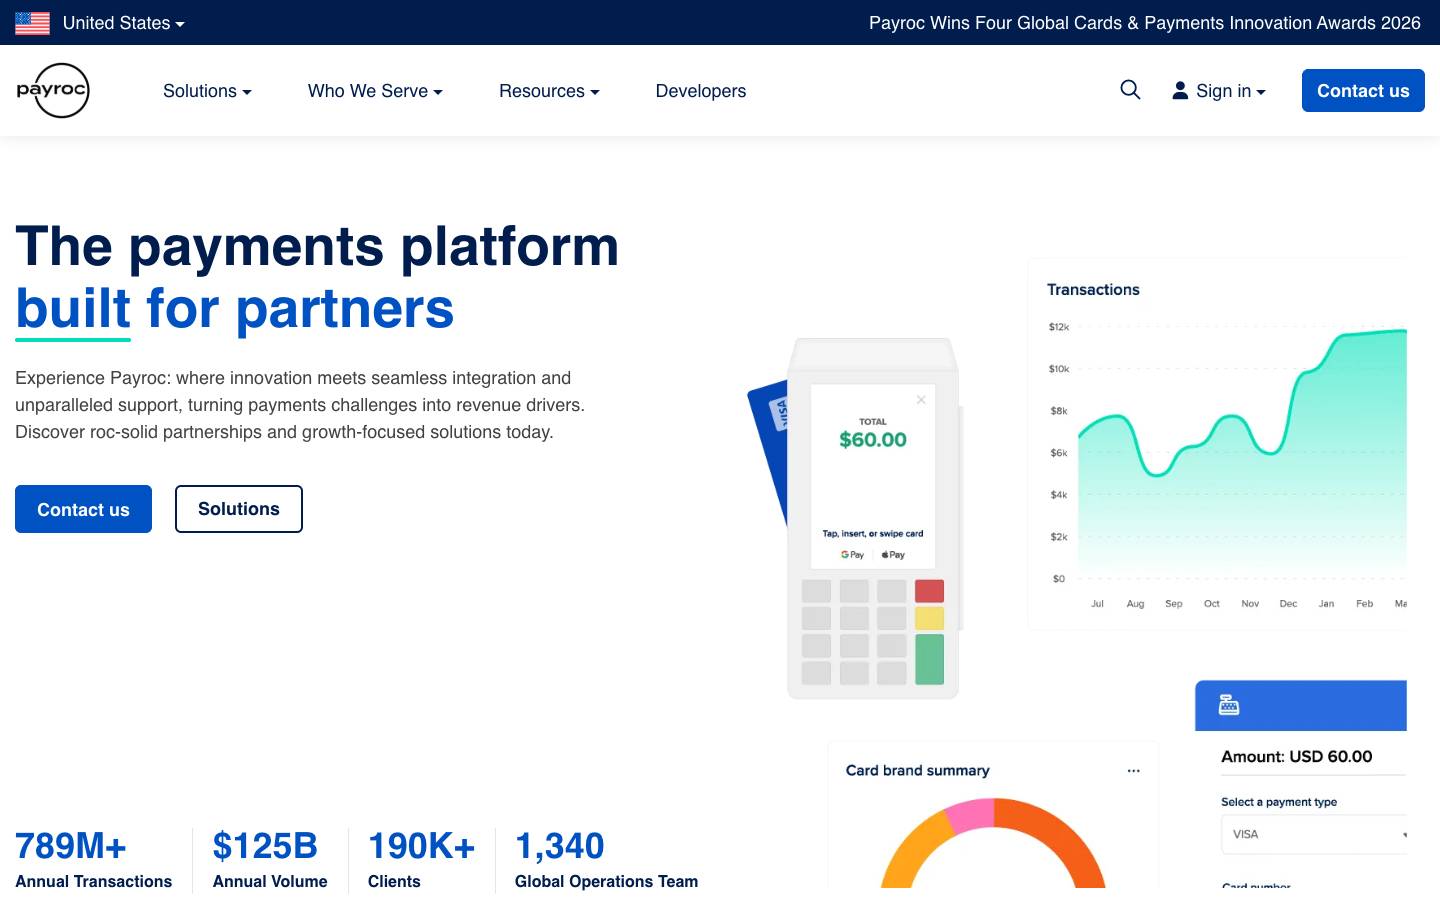Viewport: 1440px width, 900px height.
Task: Click the 1,340 Global Operations Team stat
Action: click(x=606, y=859)
